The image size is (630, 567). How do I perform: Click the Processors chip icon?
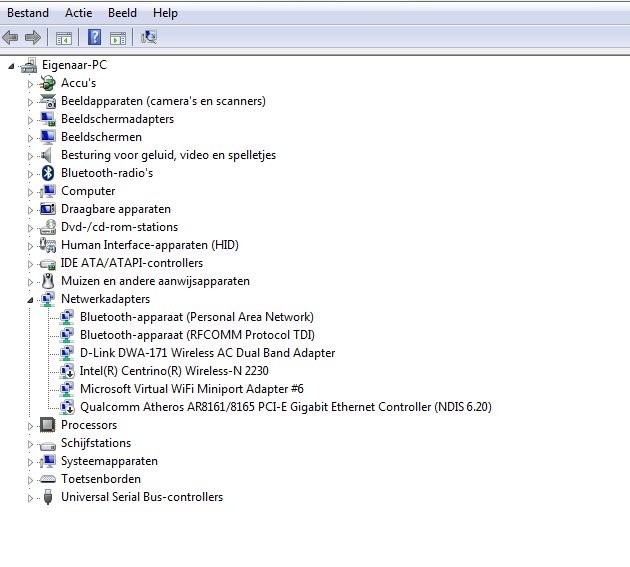pyautogui.click(x=48, y=425)
